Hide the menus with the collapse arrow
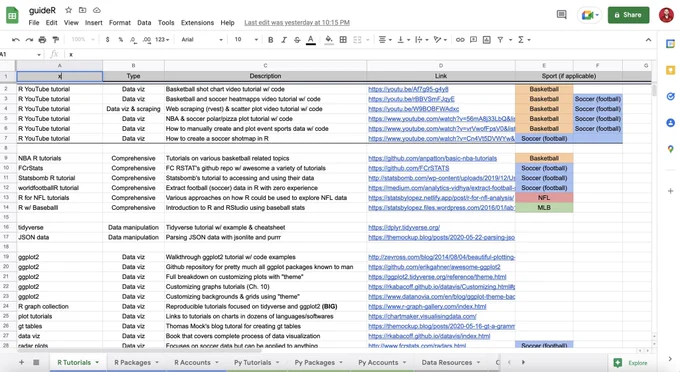680x372 pixels. [x=648, y=40]
